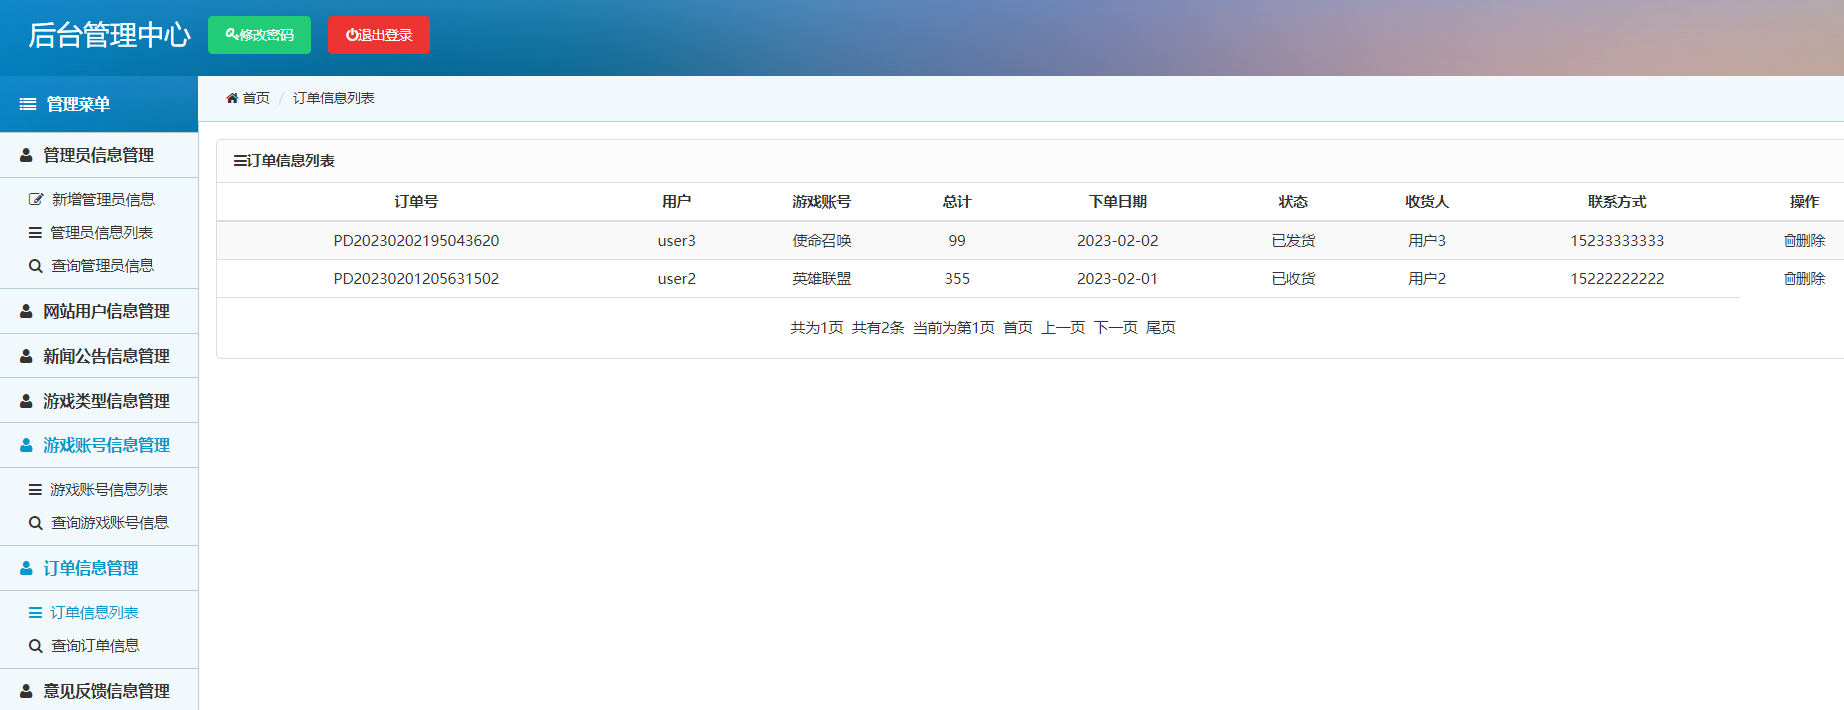This screenshot has height=710, width=1844.
Task: Click list icon beside 游戏账号信息列表
Action: 35,489
